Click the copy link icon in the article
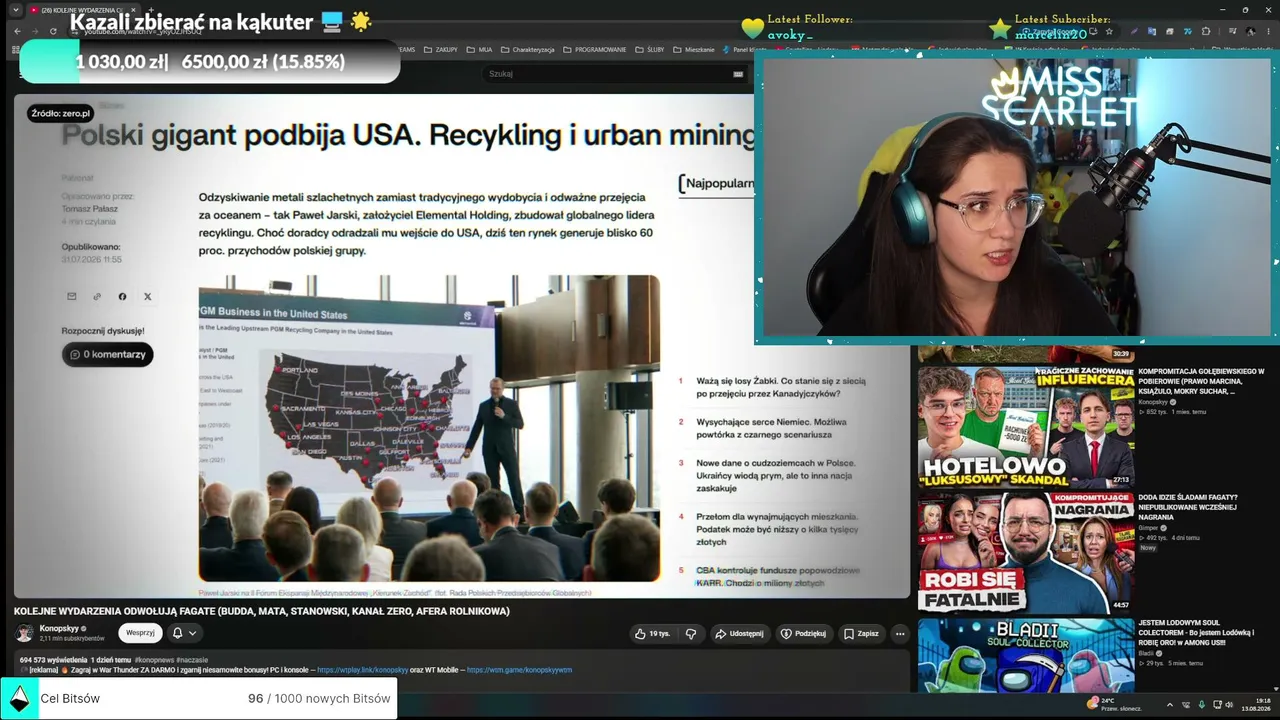Image resolution: width=1280 pixels, height=720 pixels. tap(97, 297)
